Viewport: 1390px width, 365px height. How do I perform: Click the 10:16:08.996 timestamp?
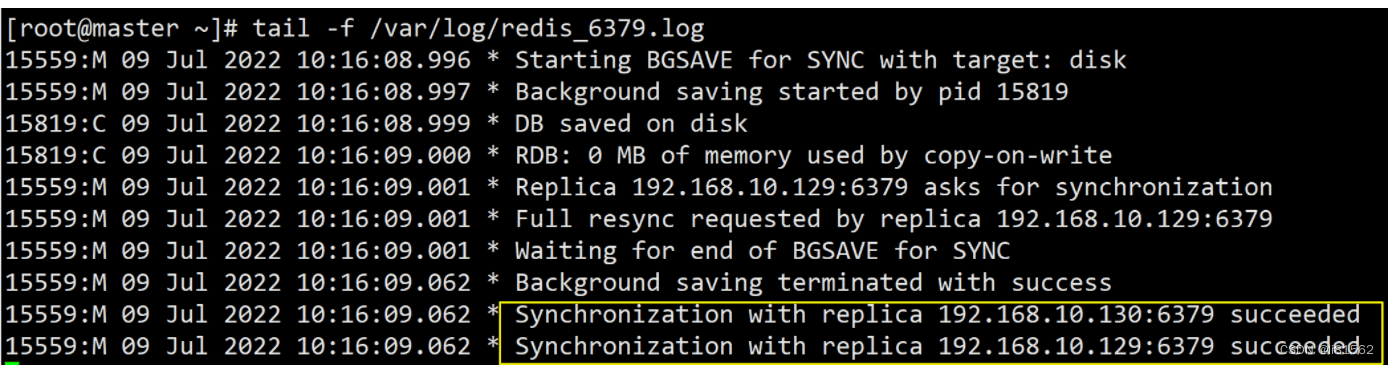coord(383,60)
